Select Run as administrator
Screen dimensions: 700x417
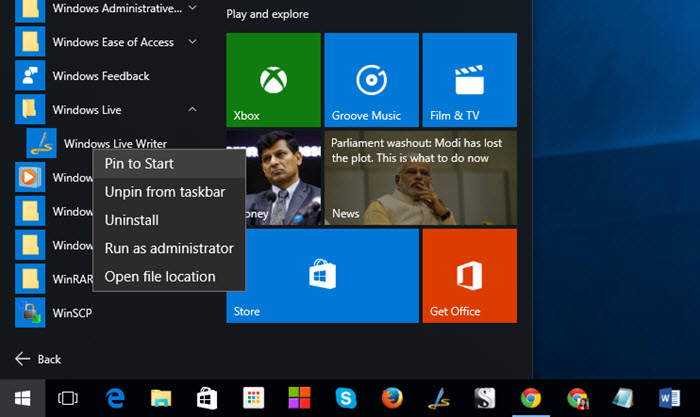click(x=169, y=248)
